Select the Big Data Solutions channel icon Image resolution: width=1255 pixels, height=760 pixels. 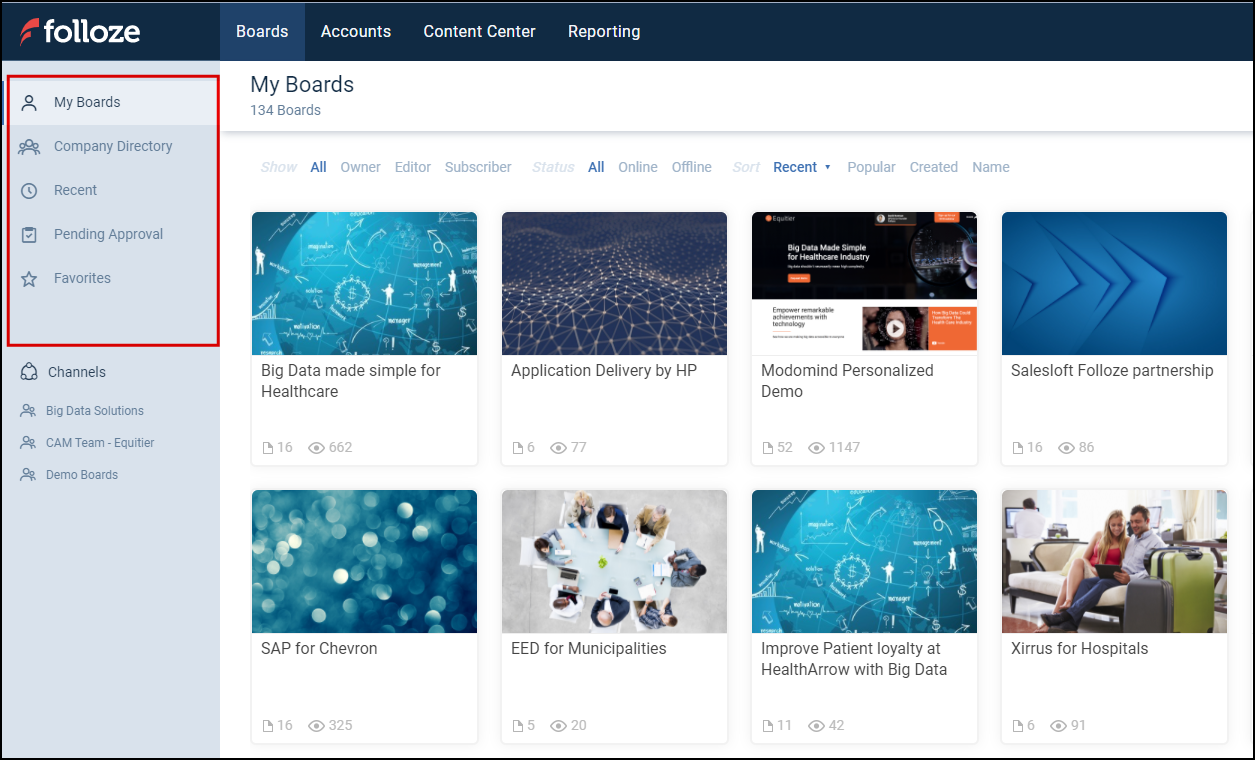28,410
